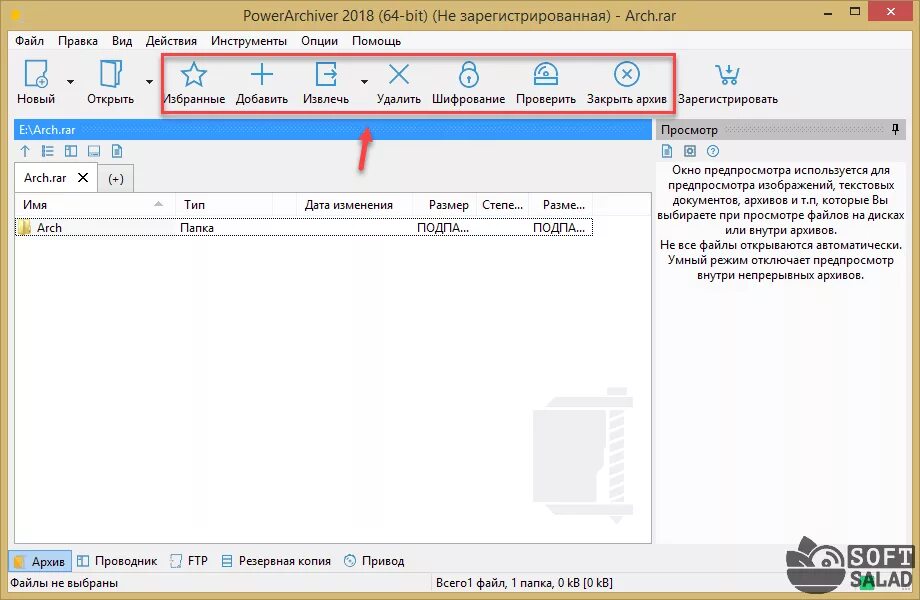This screenshot has height=600, width=920.
Task: Expand the Открыть button dropdown arrow
Action: point(149,82)
